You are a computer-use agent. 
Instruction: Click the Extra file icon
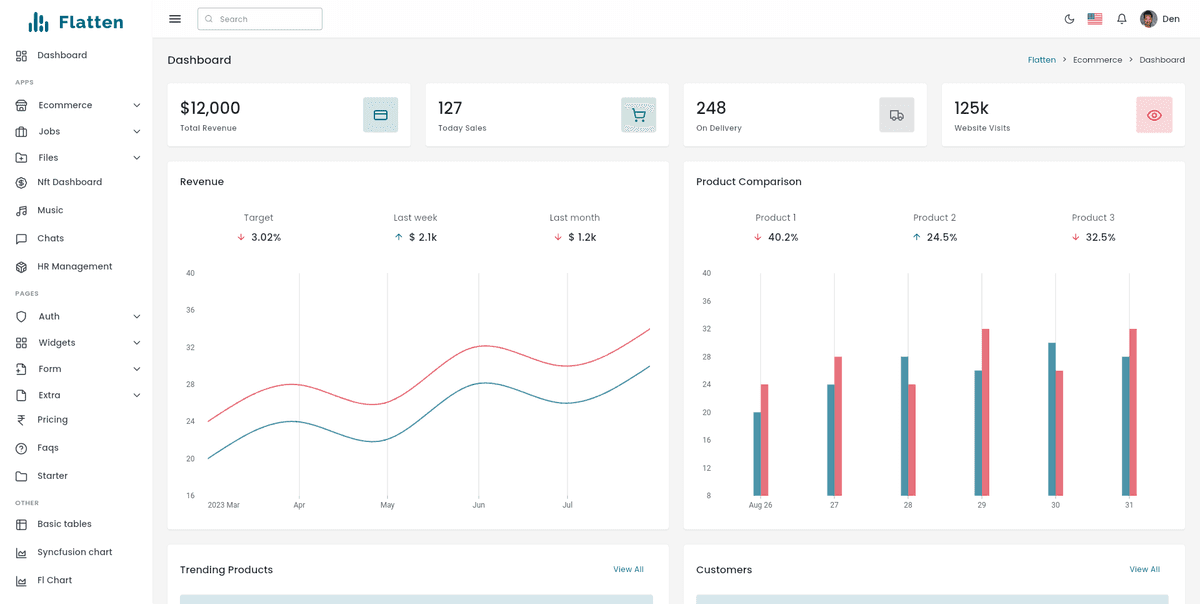(x=22, y=395)
